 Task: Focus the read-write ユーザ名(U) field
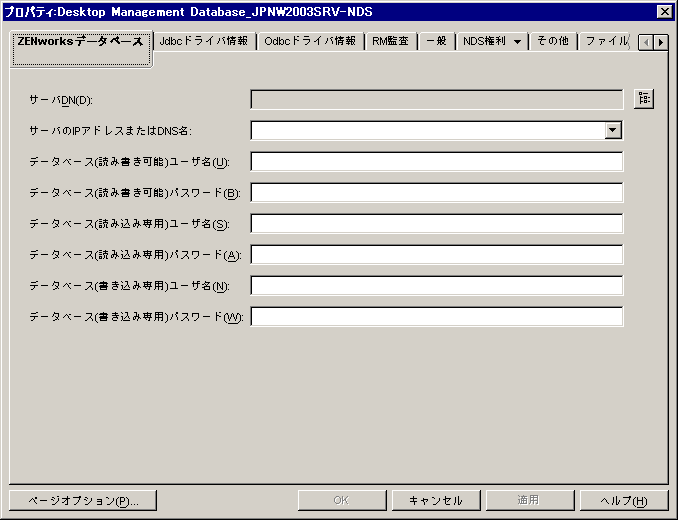point(437,162)
